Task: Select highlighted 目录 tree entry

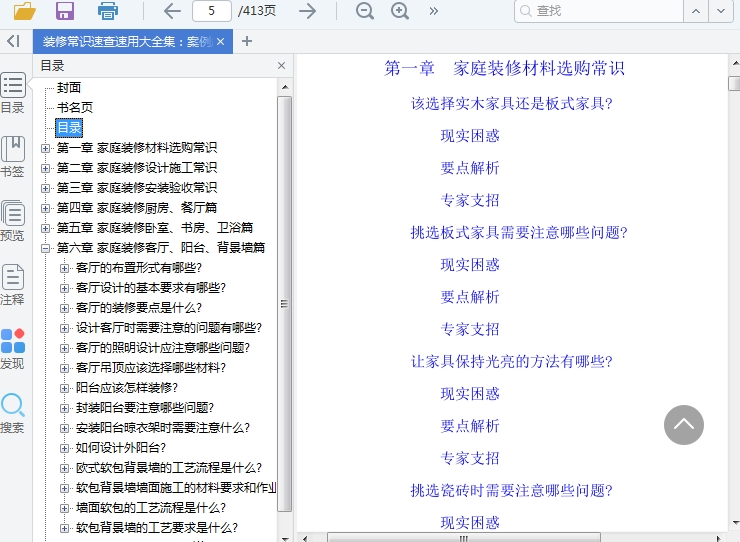Action: click(x=69, y=128)
